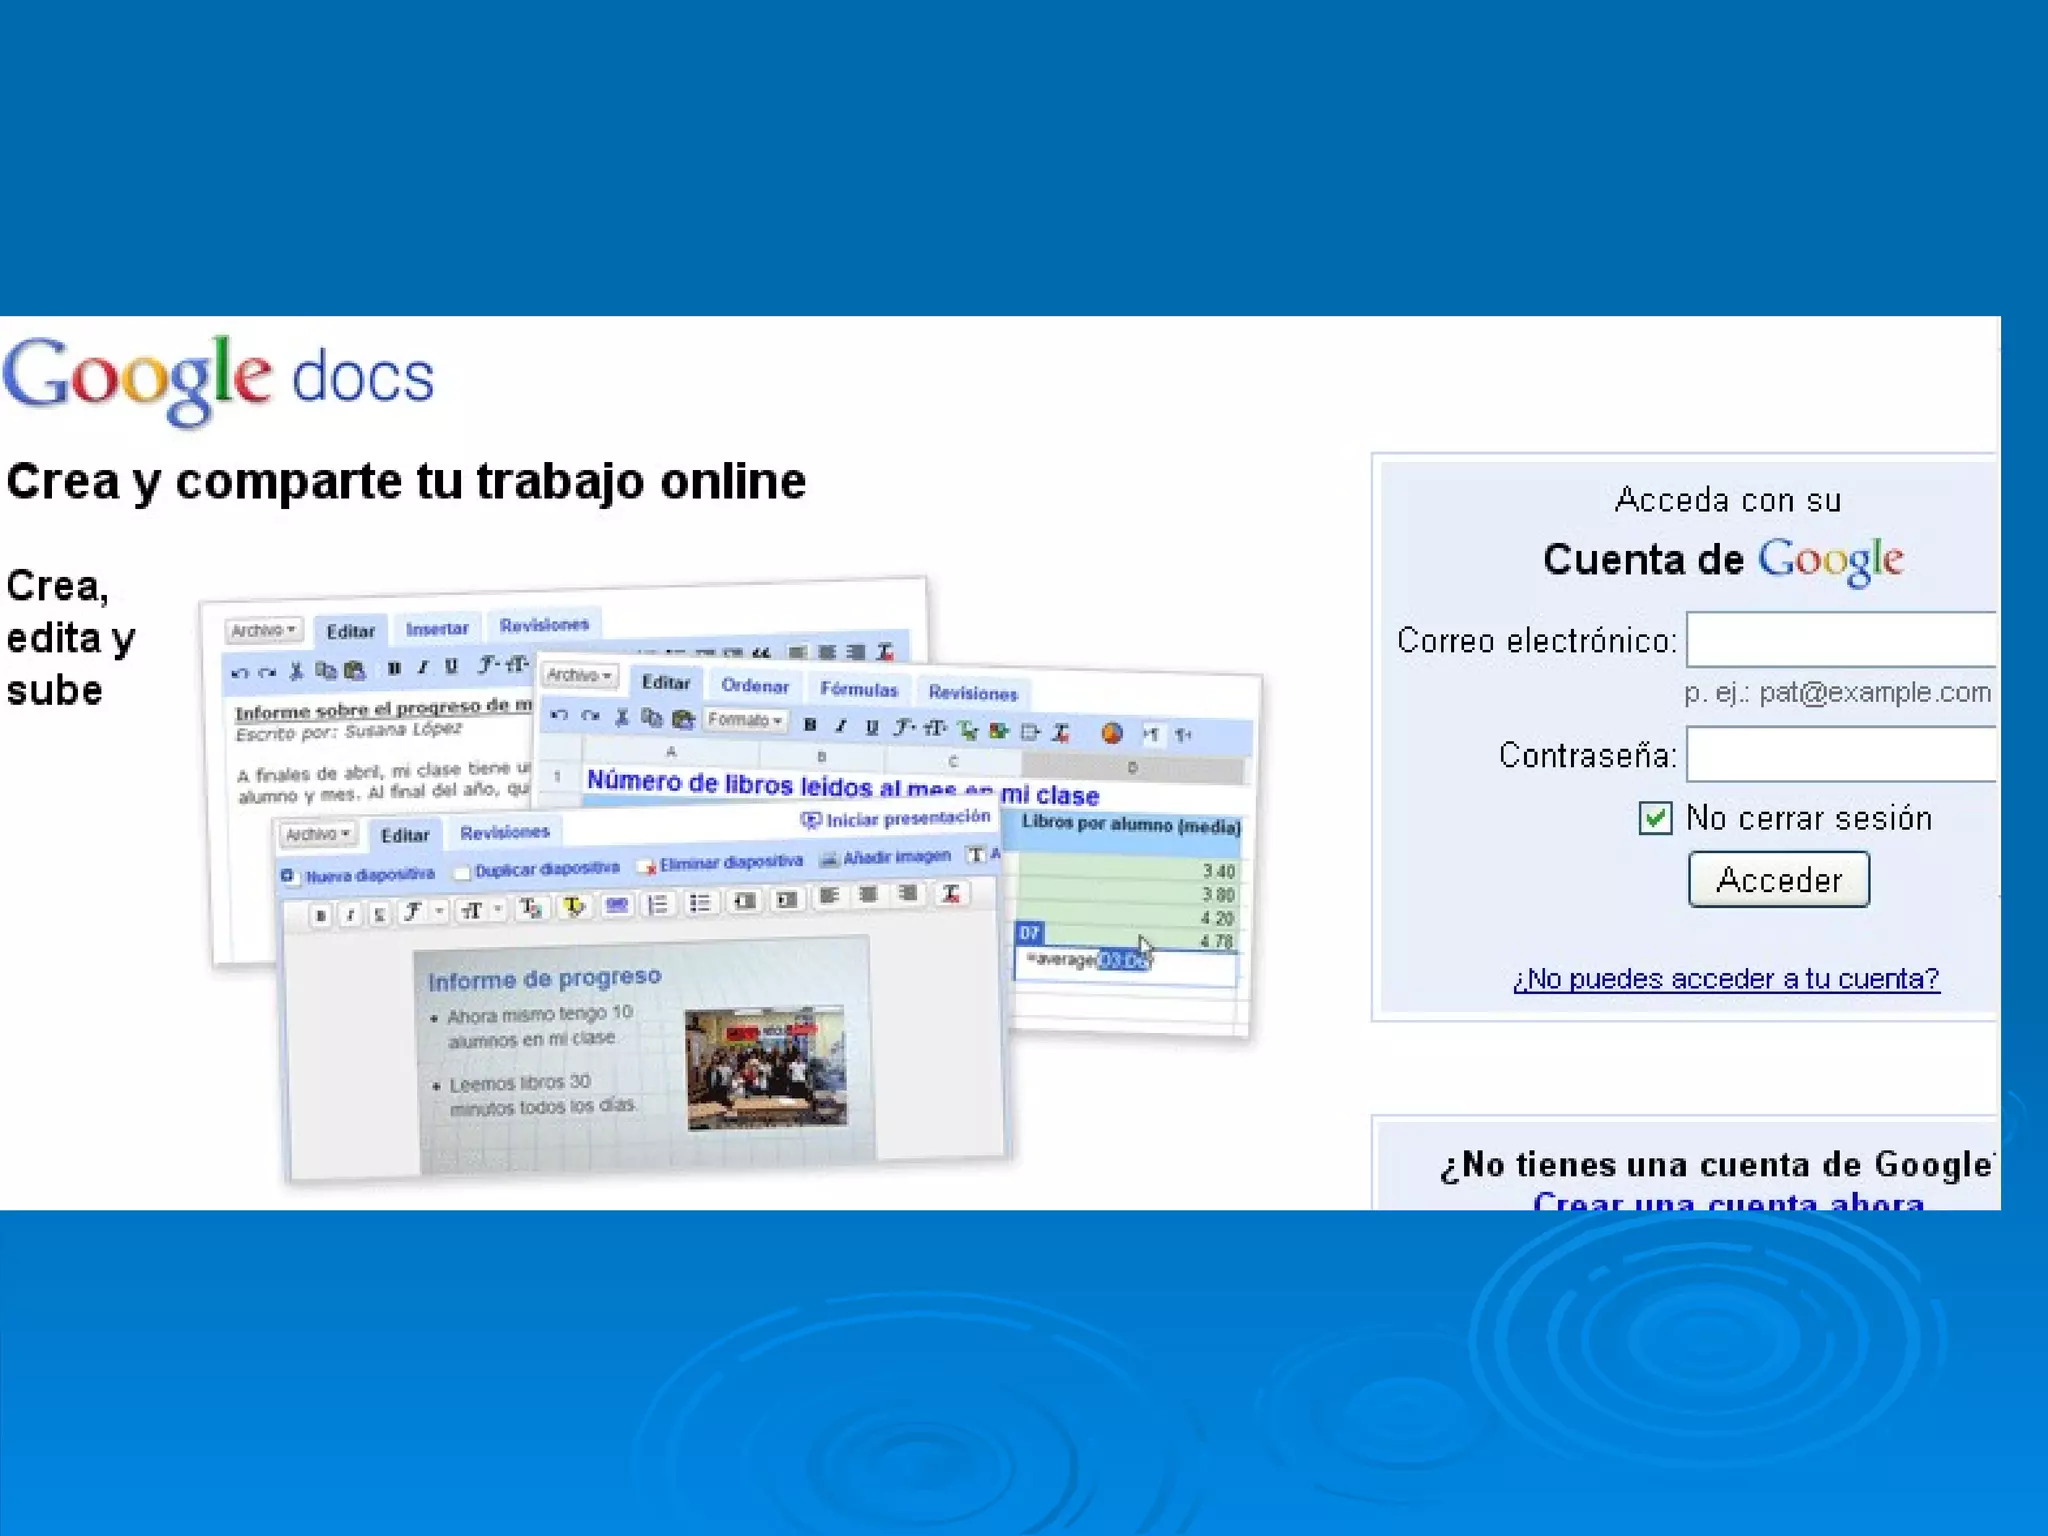This screenshot has width=2048, height=1536.
Task: Select the Insertar tab
Action: [x=437, y=629]
